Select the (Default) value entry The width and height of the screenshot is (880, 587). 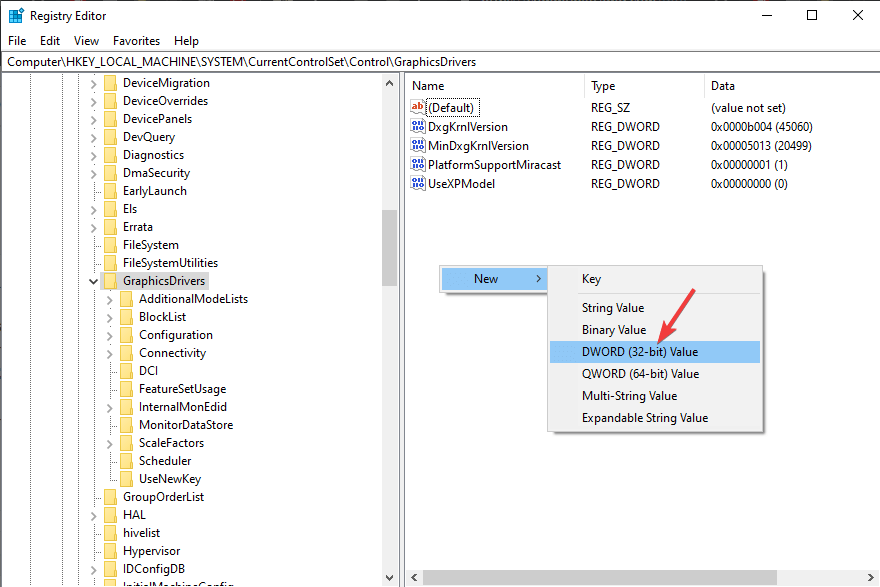pos(451,108)
